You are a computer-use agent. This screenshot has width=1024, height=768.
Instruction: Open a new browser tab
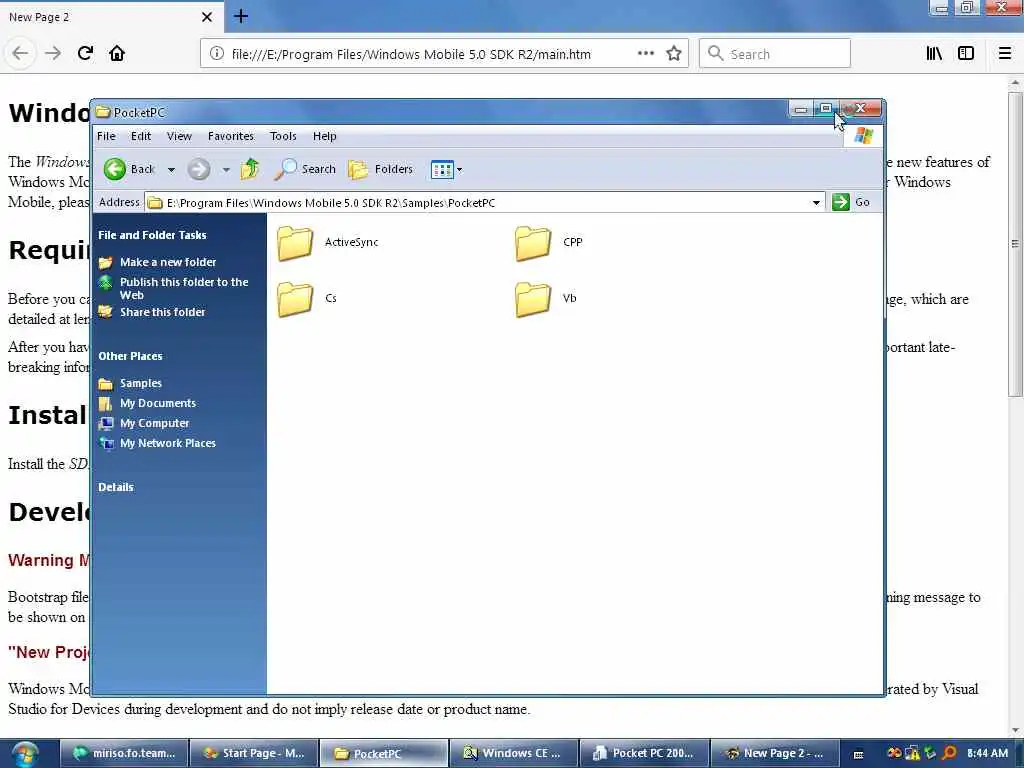[241, 16]
